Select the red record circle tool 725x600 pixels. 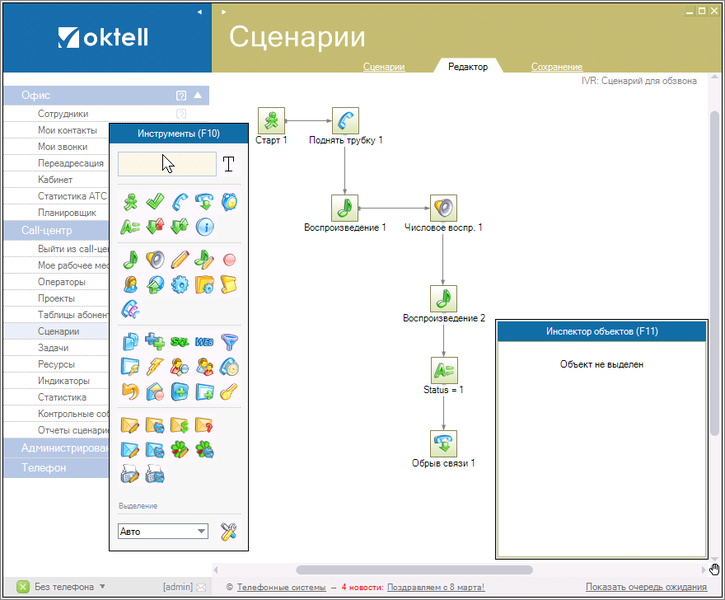[x=229, y=260]
